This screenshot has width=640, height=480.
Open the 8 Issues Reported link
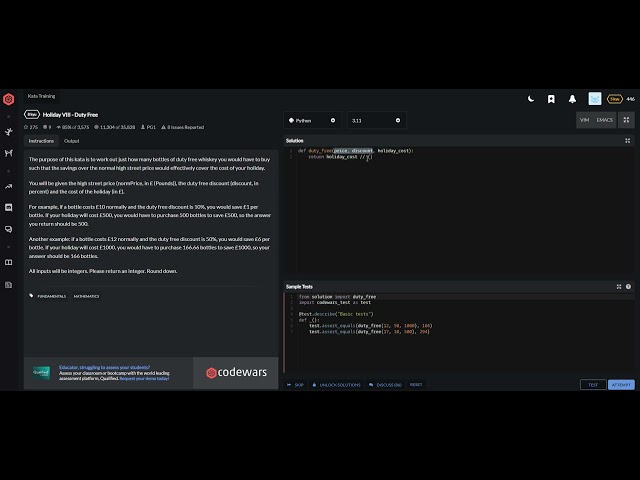click(x=182, y=127)
